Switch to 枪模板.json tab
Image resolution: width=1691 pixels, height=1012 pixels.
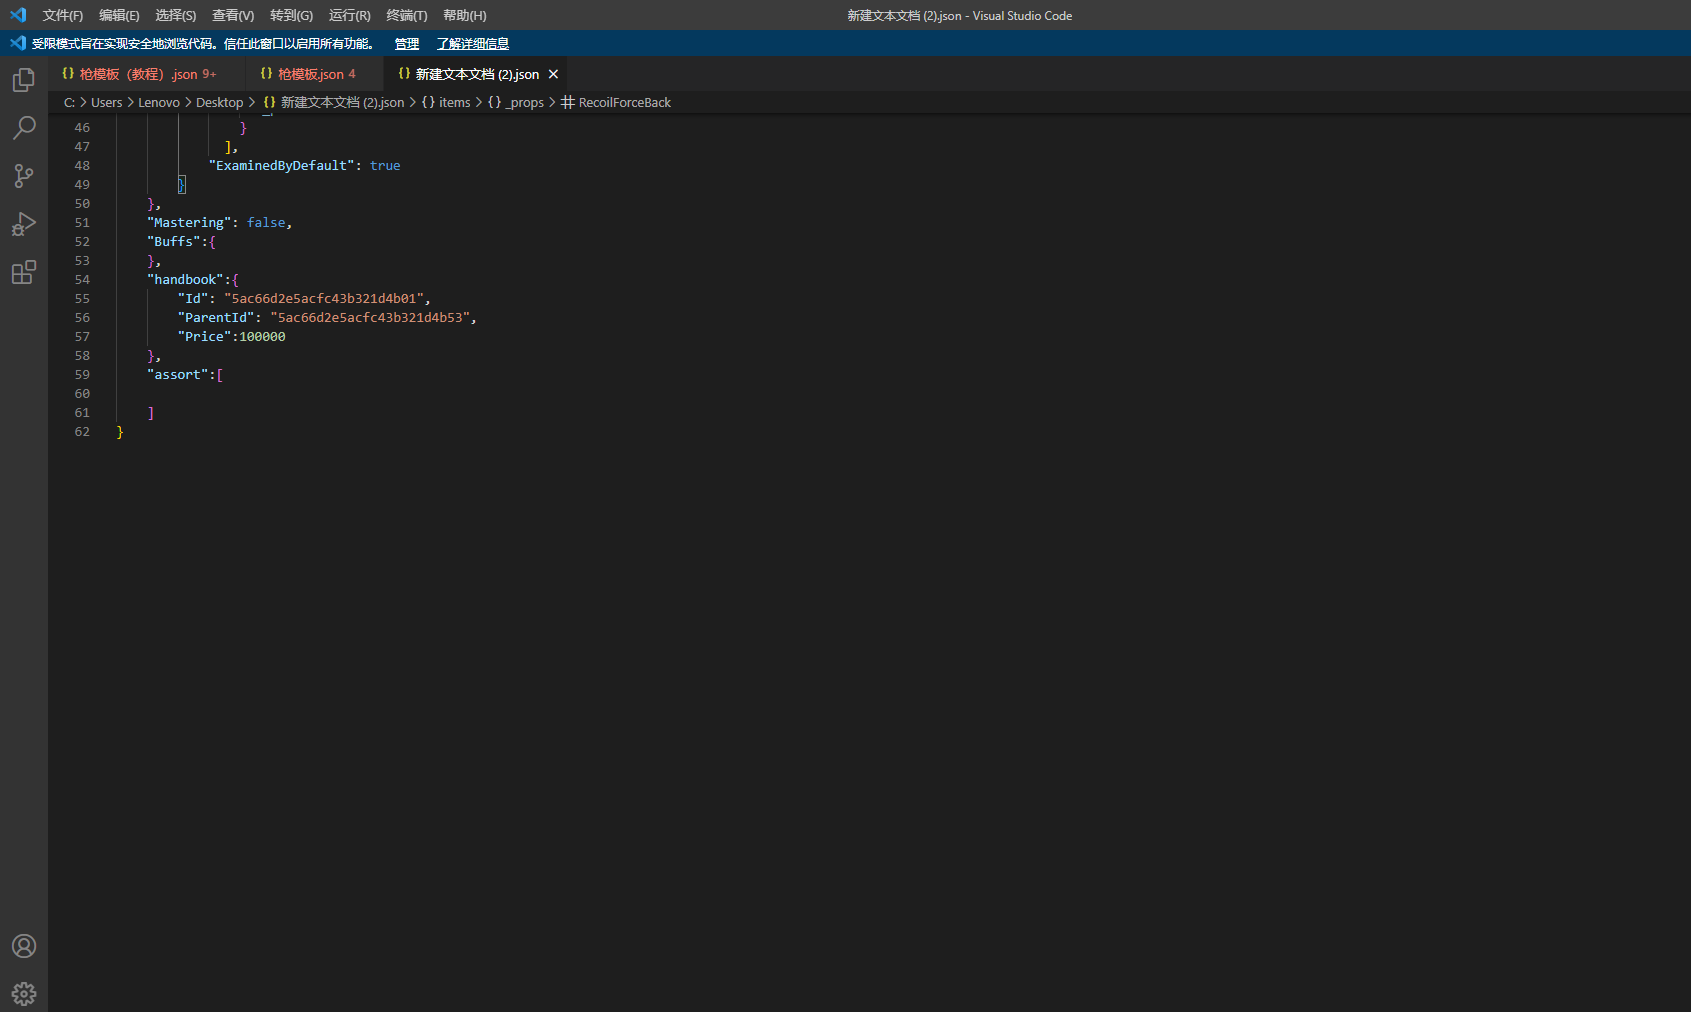(316, 74)
